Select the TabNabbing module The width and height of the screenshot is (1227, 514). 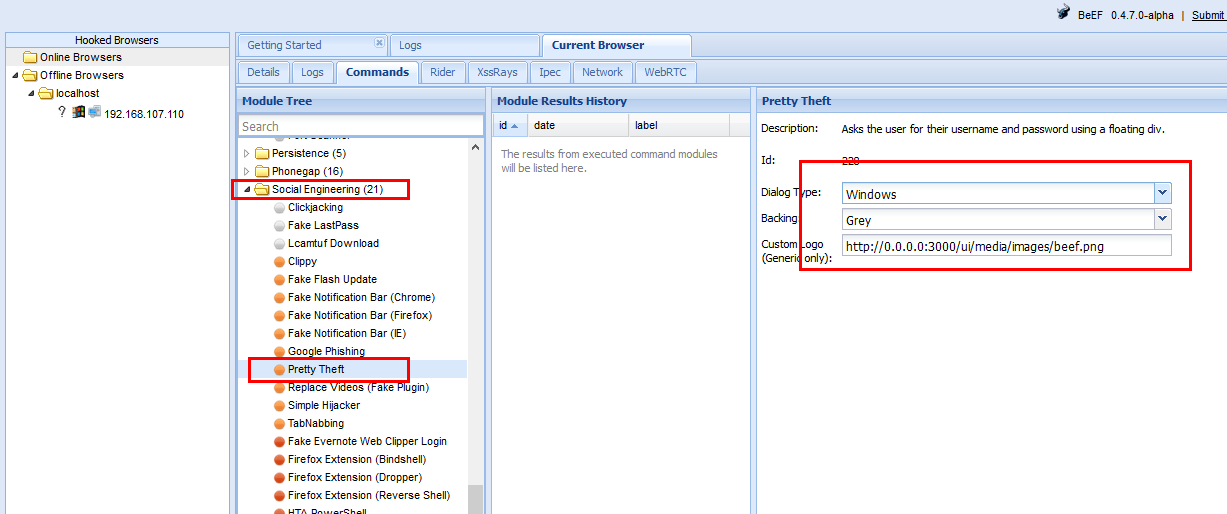click(x=315, y=423)
